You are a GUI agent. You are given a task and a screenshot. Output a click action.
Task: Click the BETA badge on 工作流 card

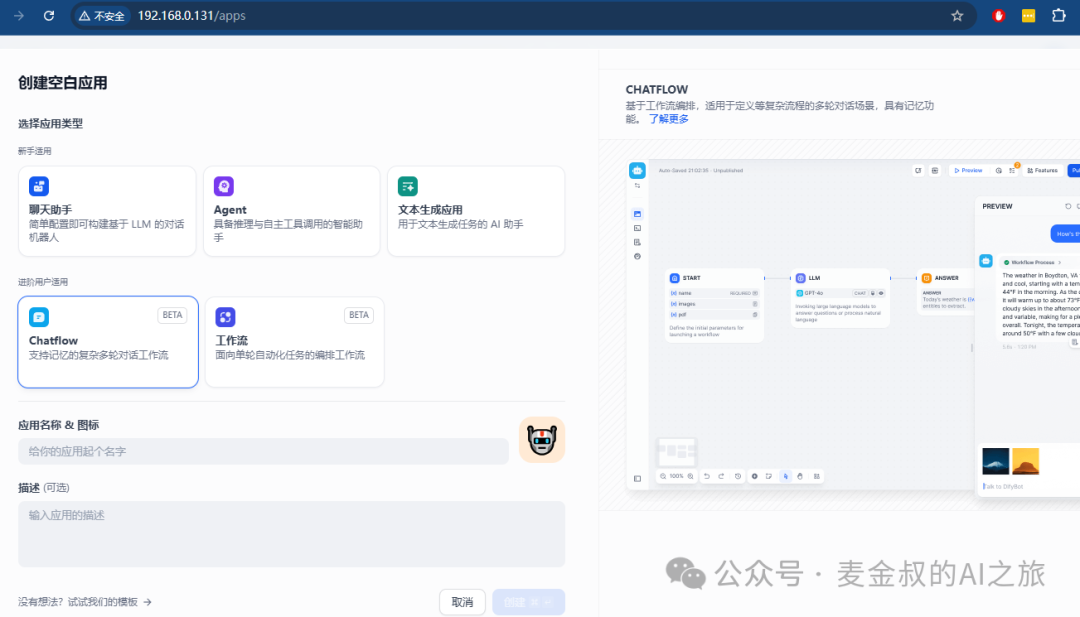pos(359,315)
